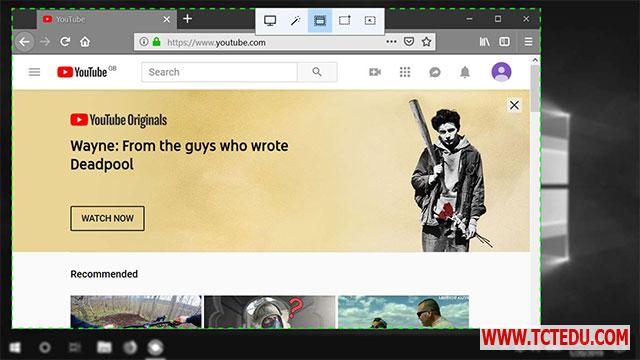The width and height of the screenshot is (640, 360).
Task: Click the WATCH NOW button
Action: 107,218
